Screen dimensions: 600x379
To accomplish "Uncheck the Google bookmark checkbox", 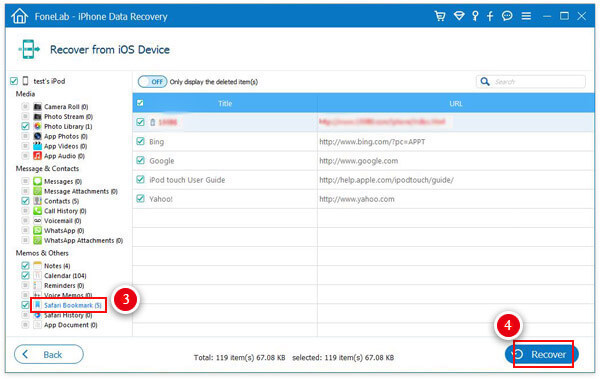I will (x=140, y=160).
